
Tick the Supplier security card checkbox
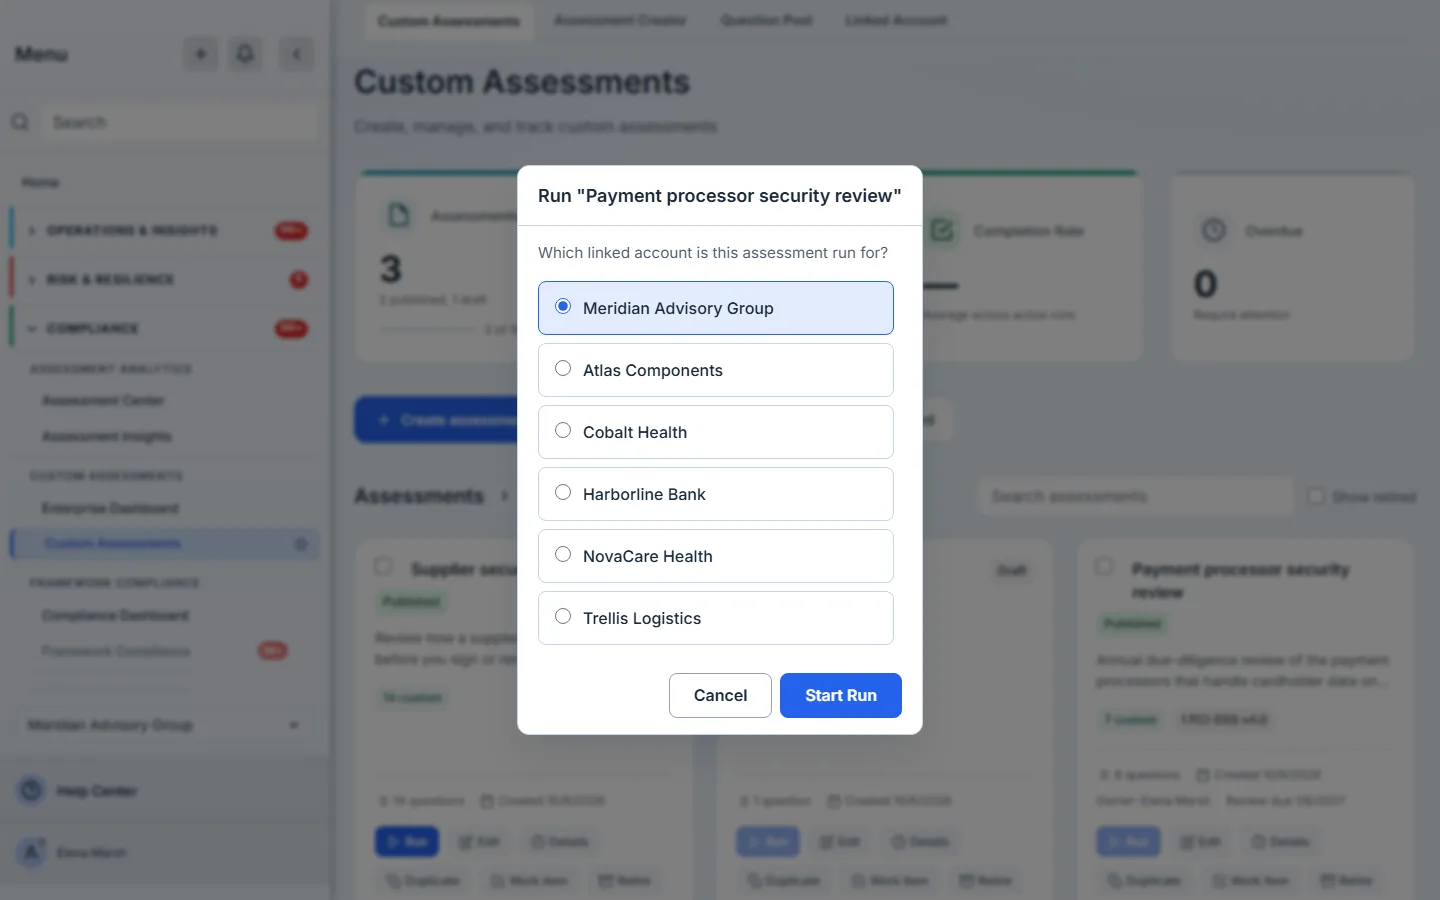click(383, 566)
